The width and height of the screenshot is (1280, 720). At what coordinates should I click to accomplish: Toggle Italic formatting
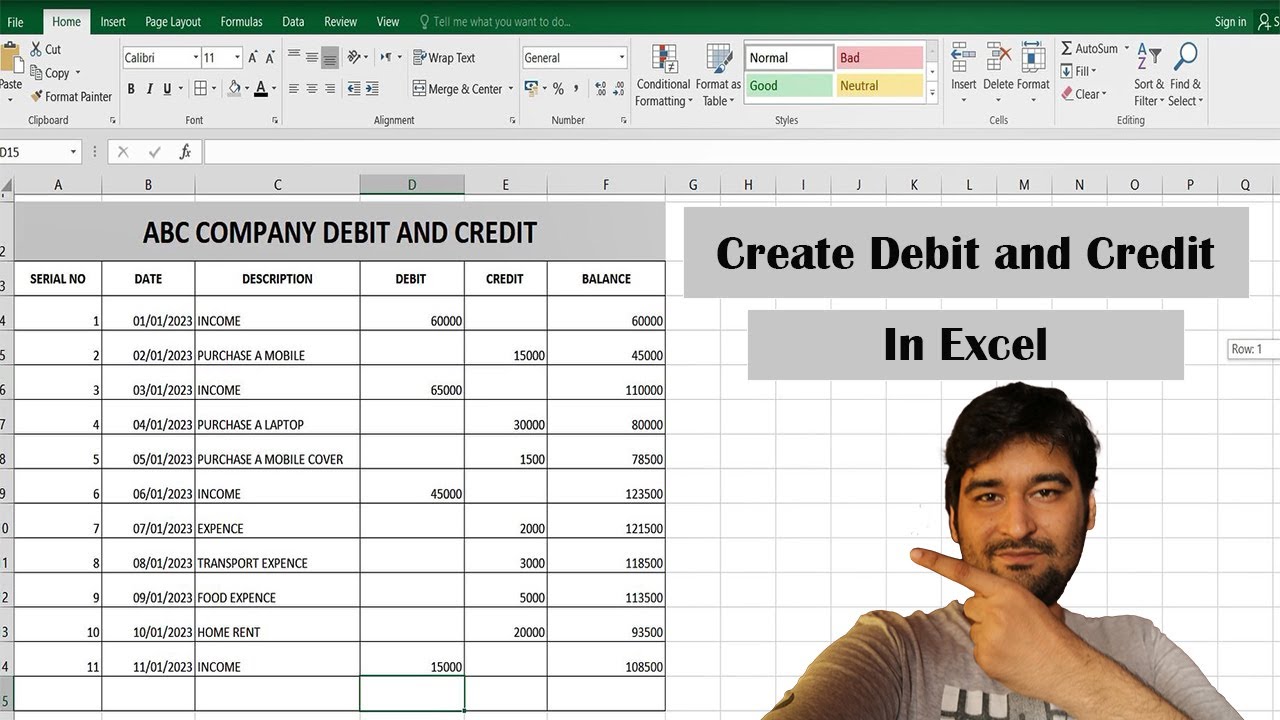coord(149,89)
